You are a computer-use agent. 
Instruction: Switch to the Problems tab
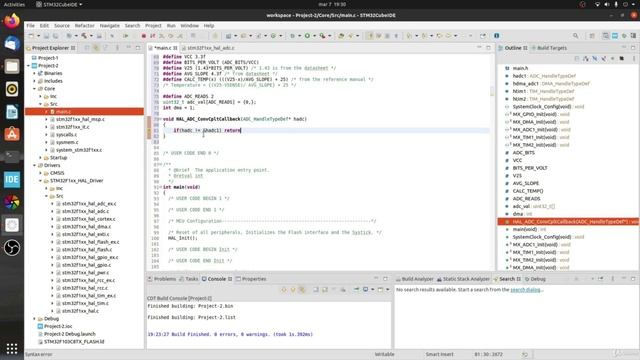(x=162, y=279)
